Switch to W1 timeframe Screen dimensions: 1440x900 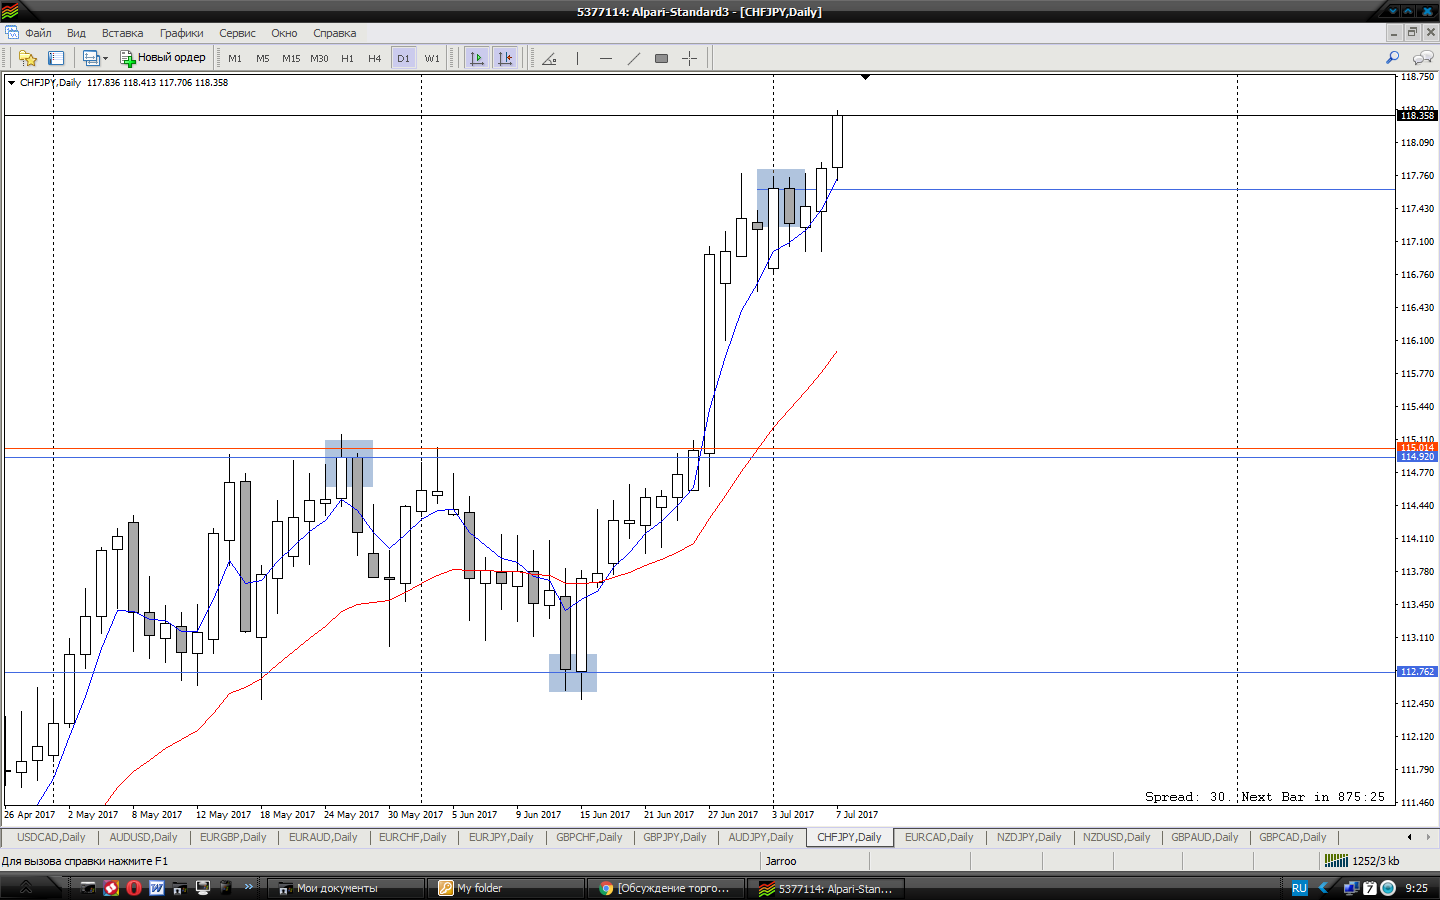pyautogui.click(x=432, y=58)
